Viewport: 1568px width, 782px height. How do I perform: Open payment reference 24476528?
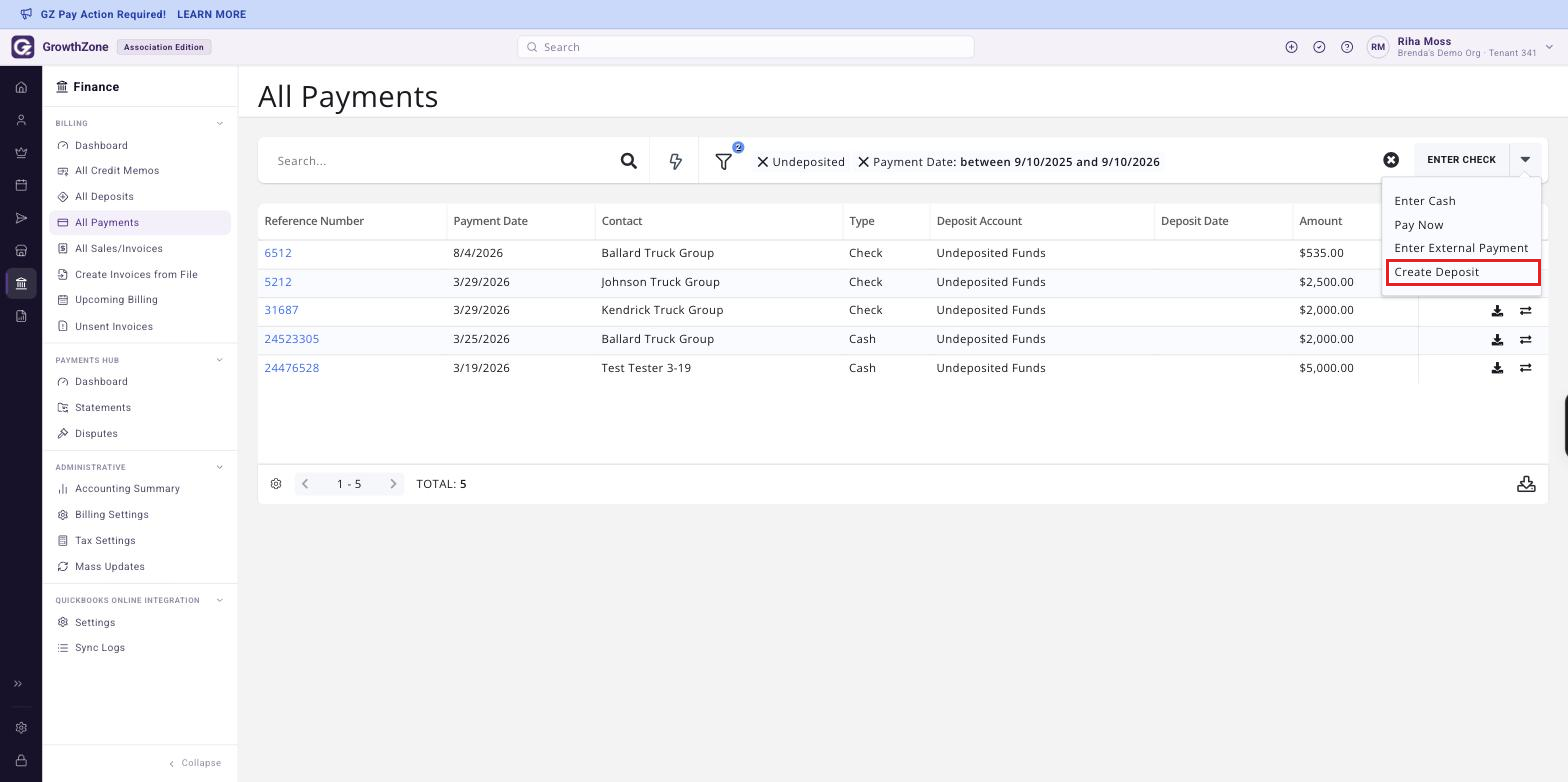[292, 368]
